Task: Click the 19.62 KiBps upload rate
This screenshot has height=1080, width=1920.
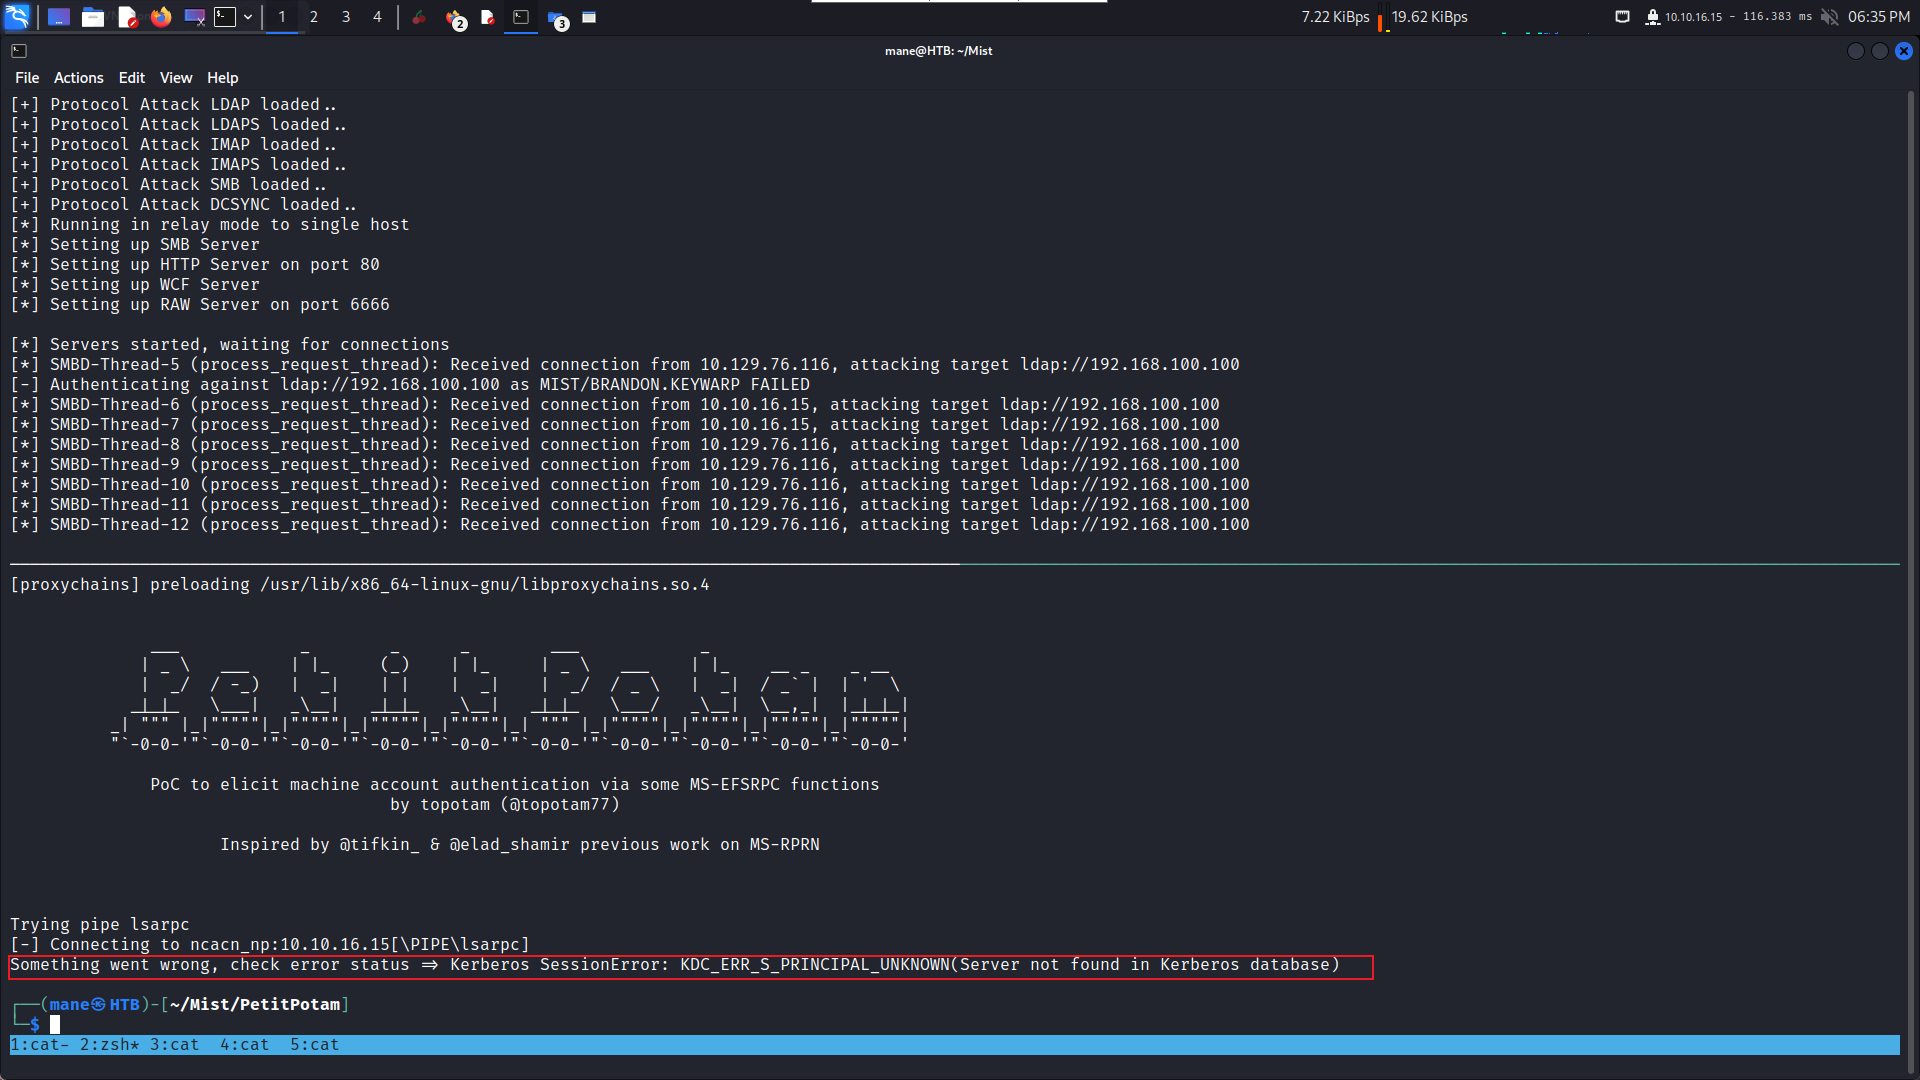Action: click(x=1429, y=17)
